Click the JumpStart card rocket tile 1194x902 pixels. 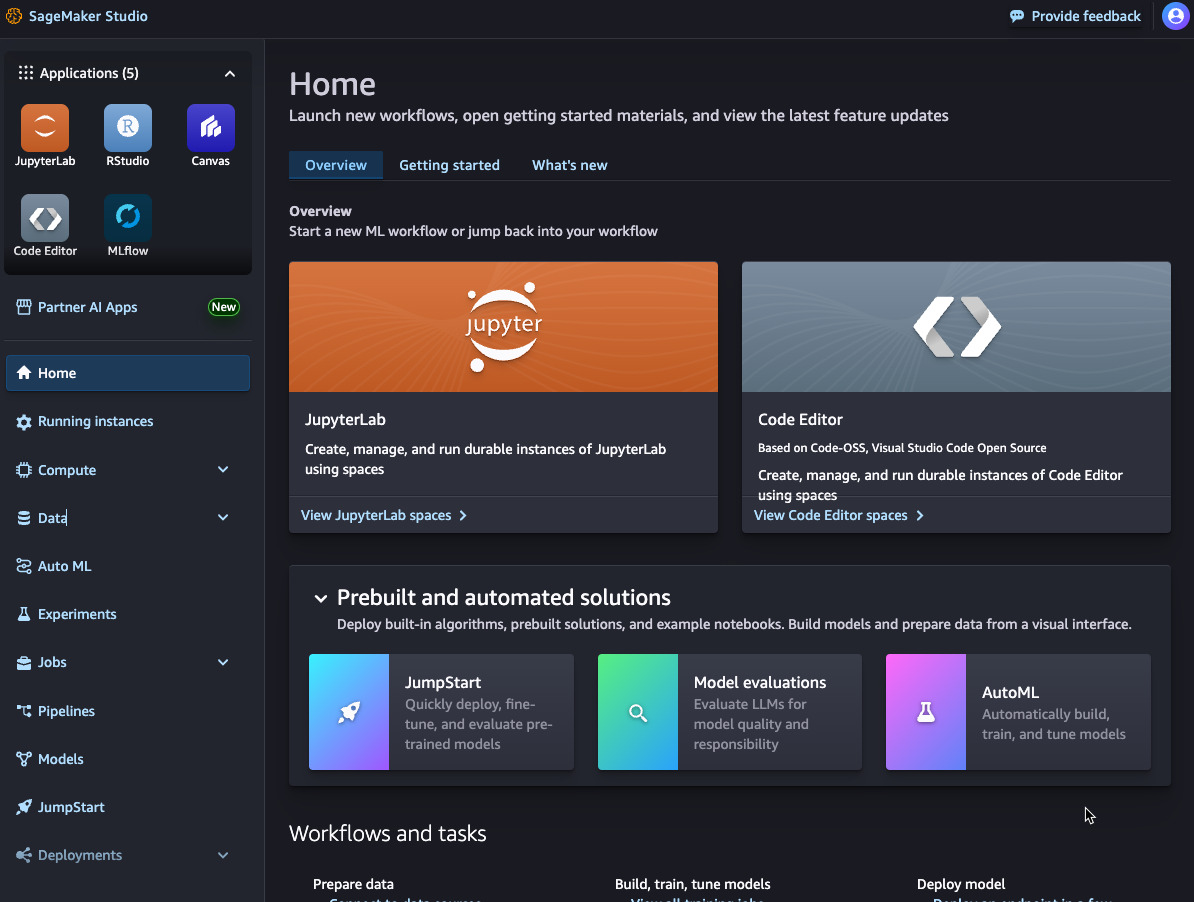(x=349, y=712)
